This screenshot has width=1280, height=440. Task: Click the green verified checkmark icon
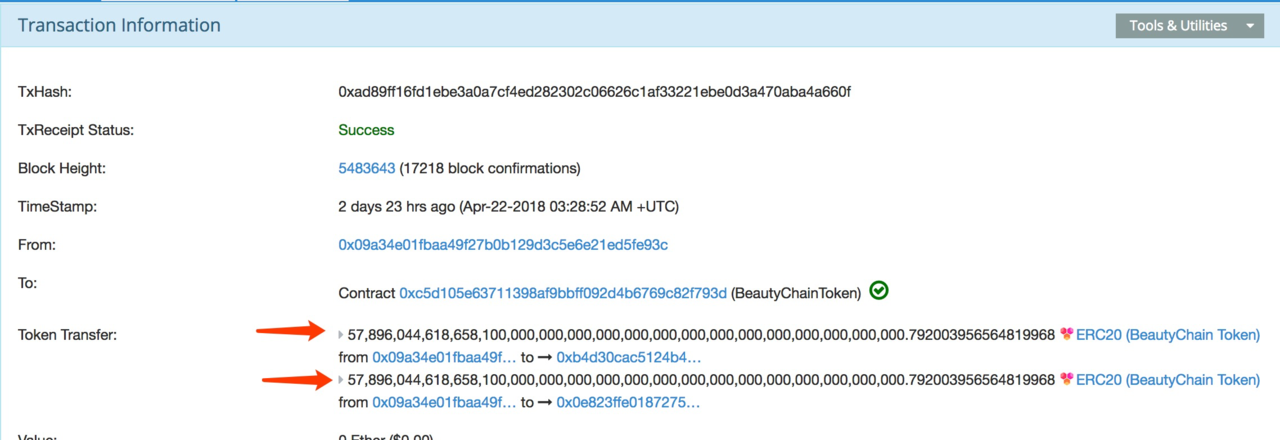coord(879,291)
